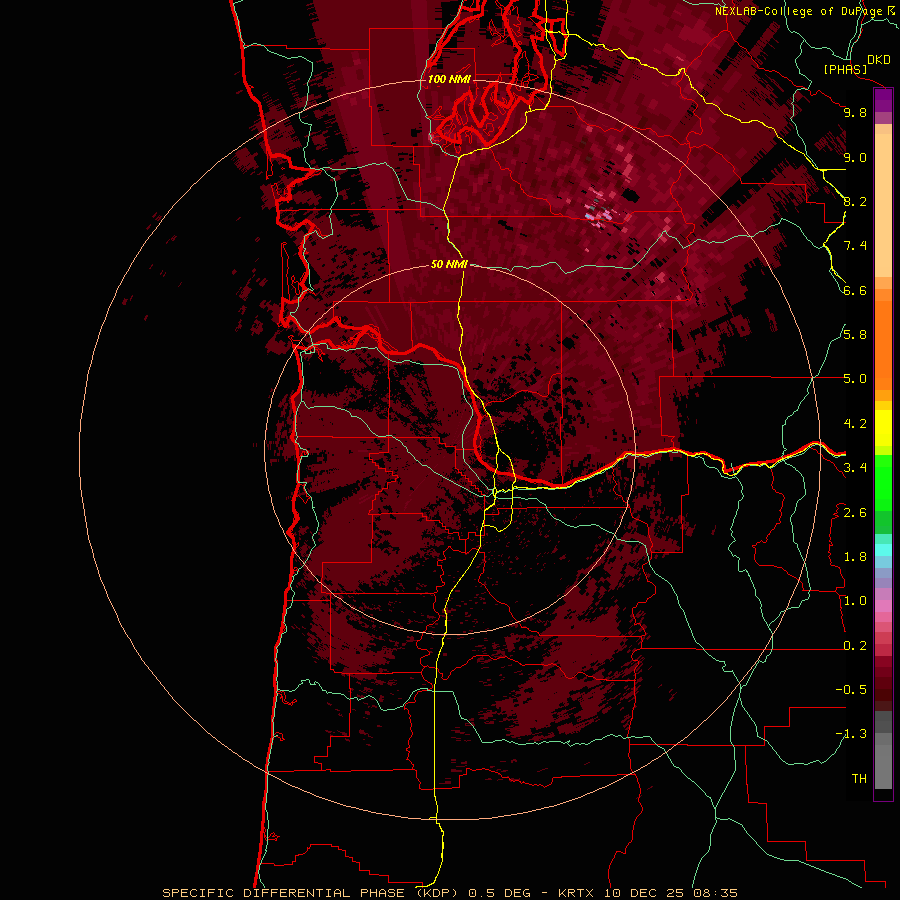Select the 9.8 legend value
This screenshot has width=900, height=900.
click(855, 112)
